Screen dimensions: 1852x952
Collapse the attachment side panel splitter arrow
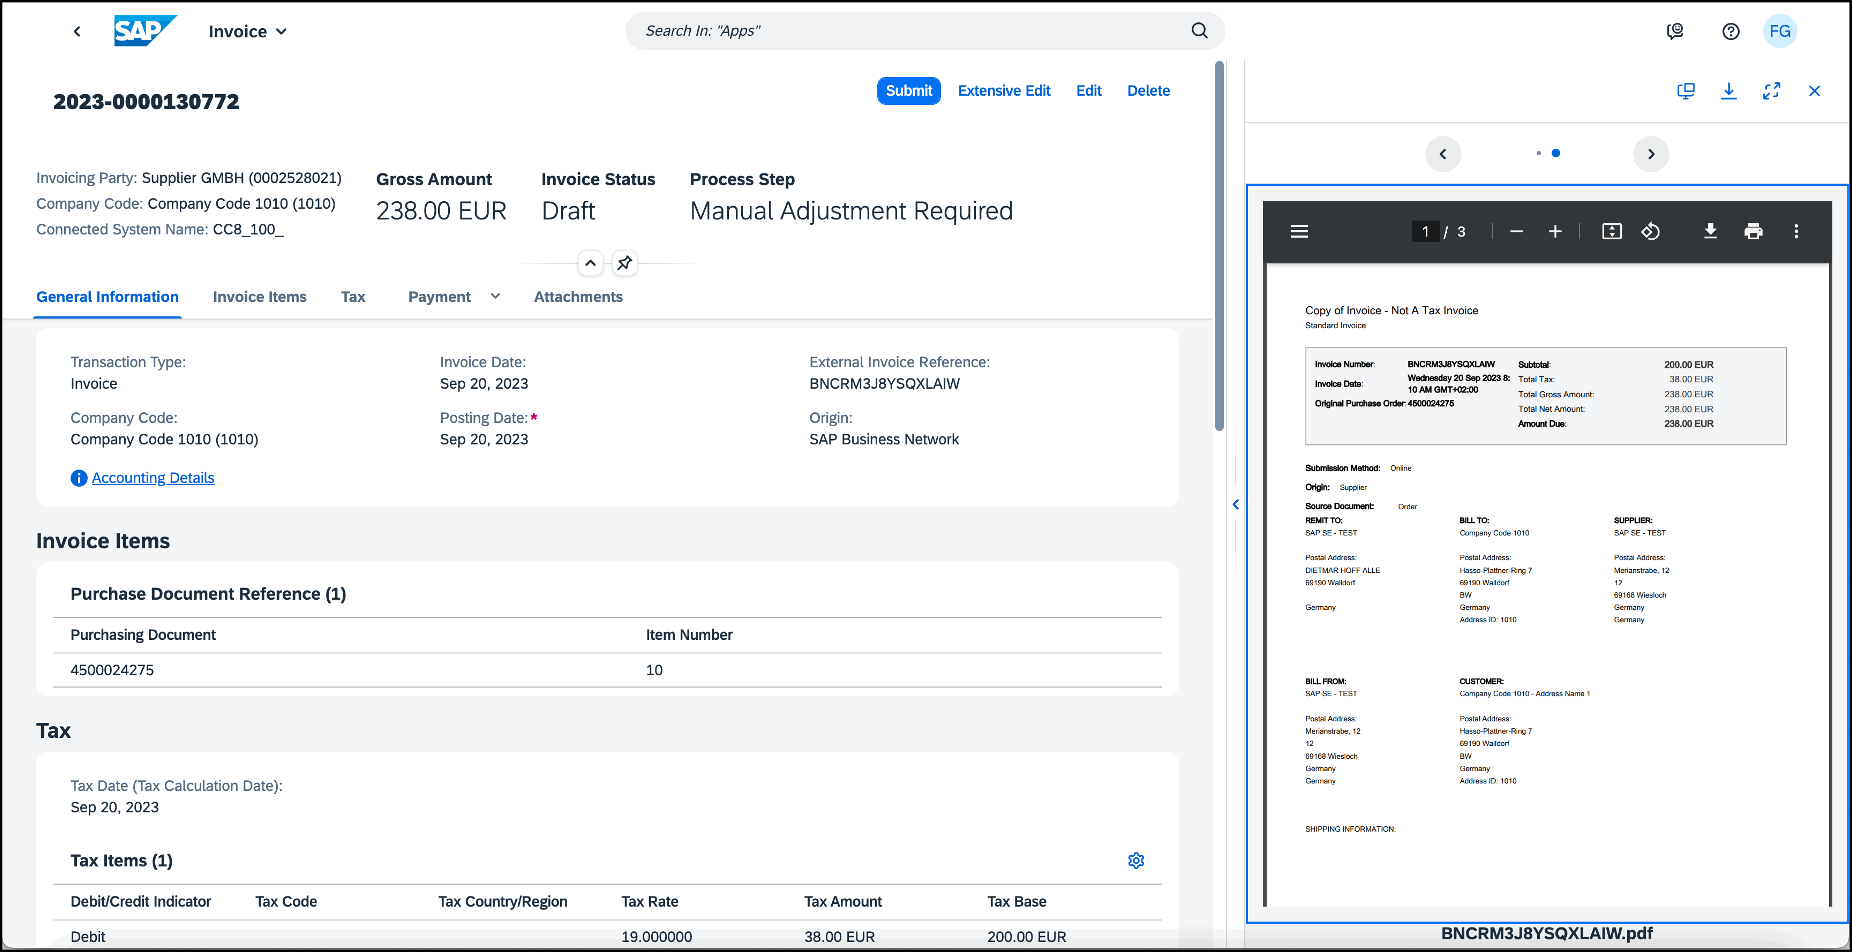click(1236, 504)
